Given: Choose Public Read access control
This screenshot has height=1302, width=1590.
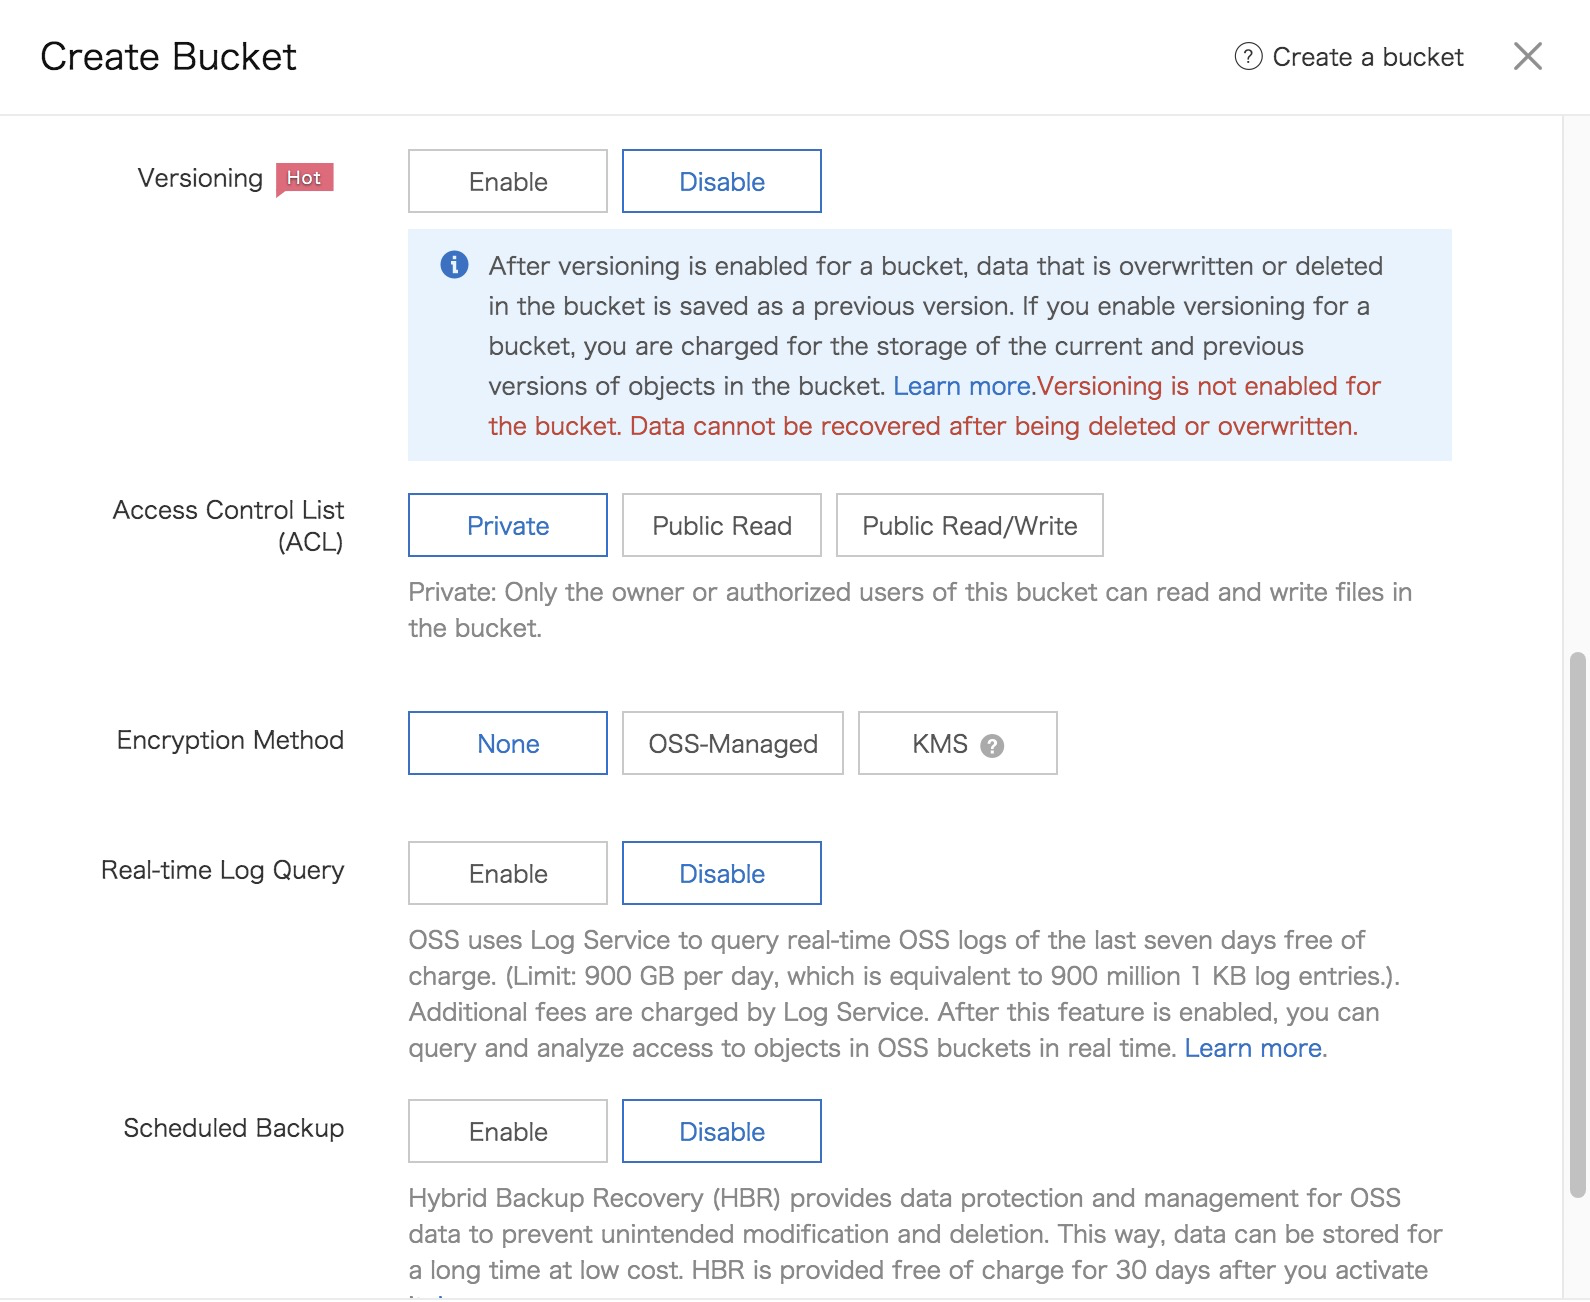Looking at the screenshot, I should click(721, 526).
